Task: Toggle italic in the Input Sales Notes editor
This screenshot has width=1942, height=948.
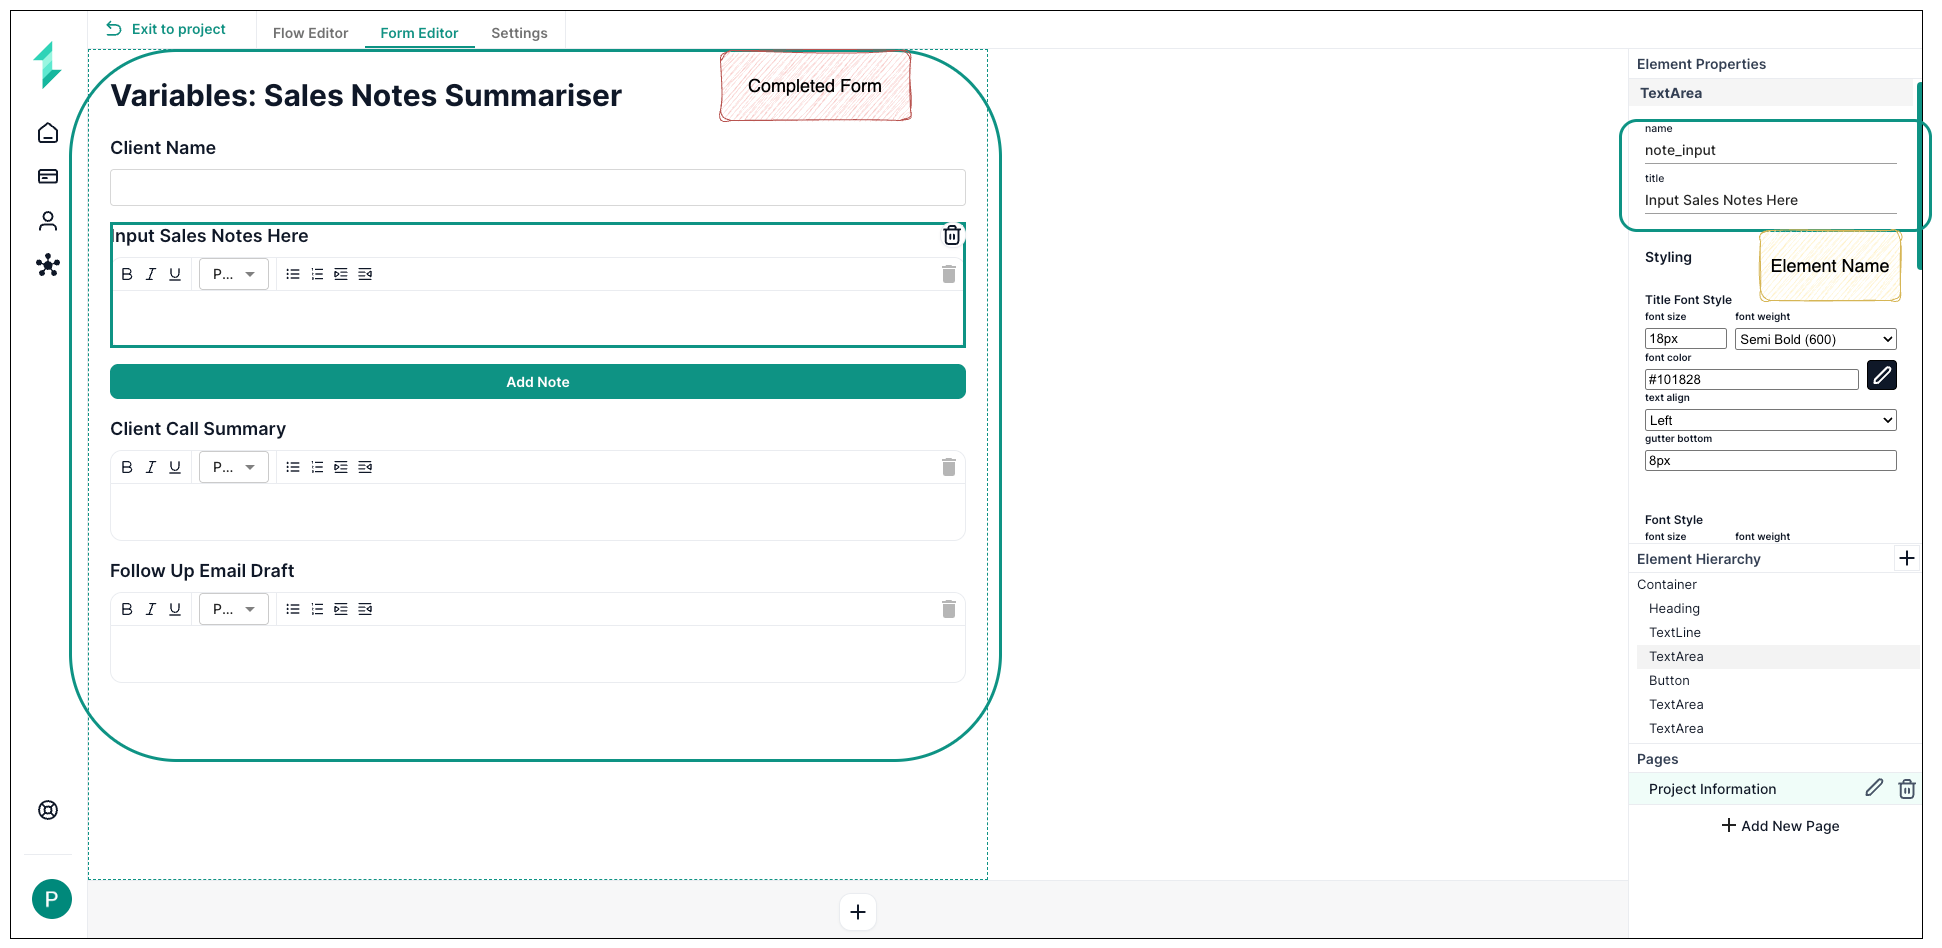Action: pos(151,274)
